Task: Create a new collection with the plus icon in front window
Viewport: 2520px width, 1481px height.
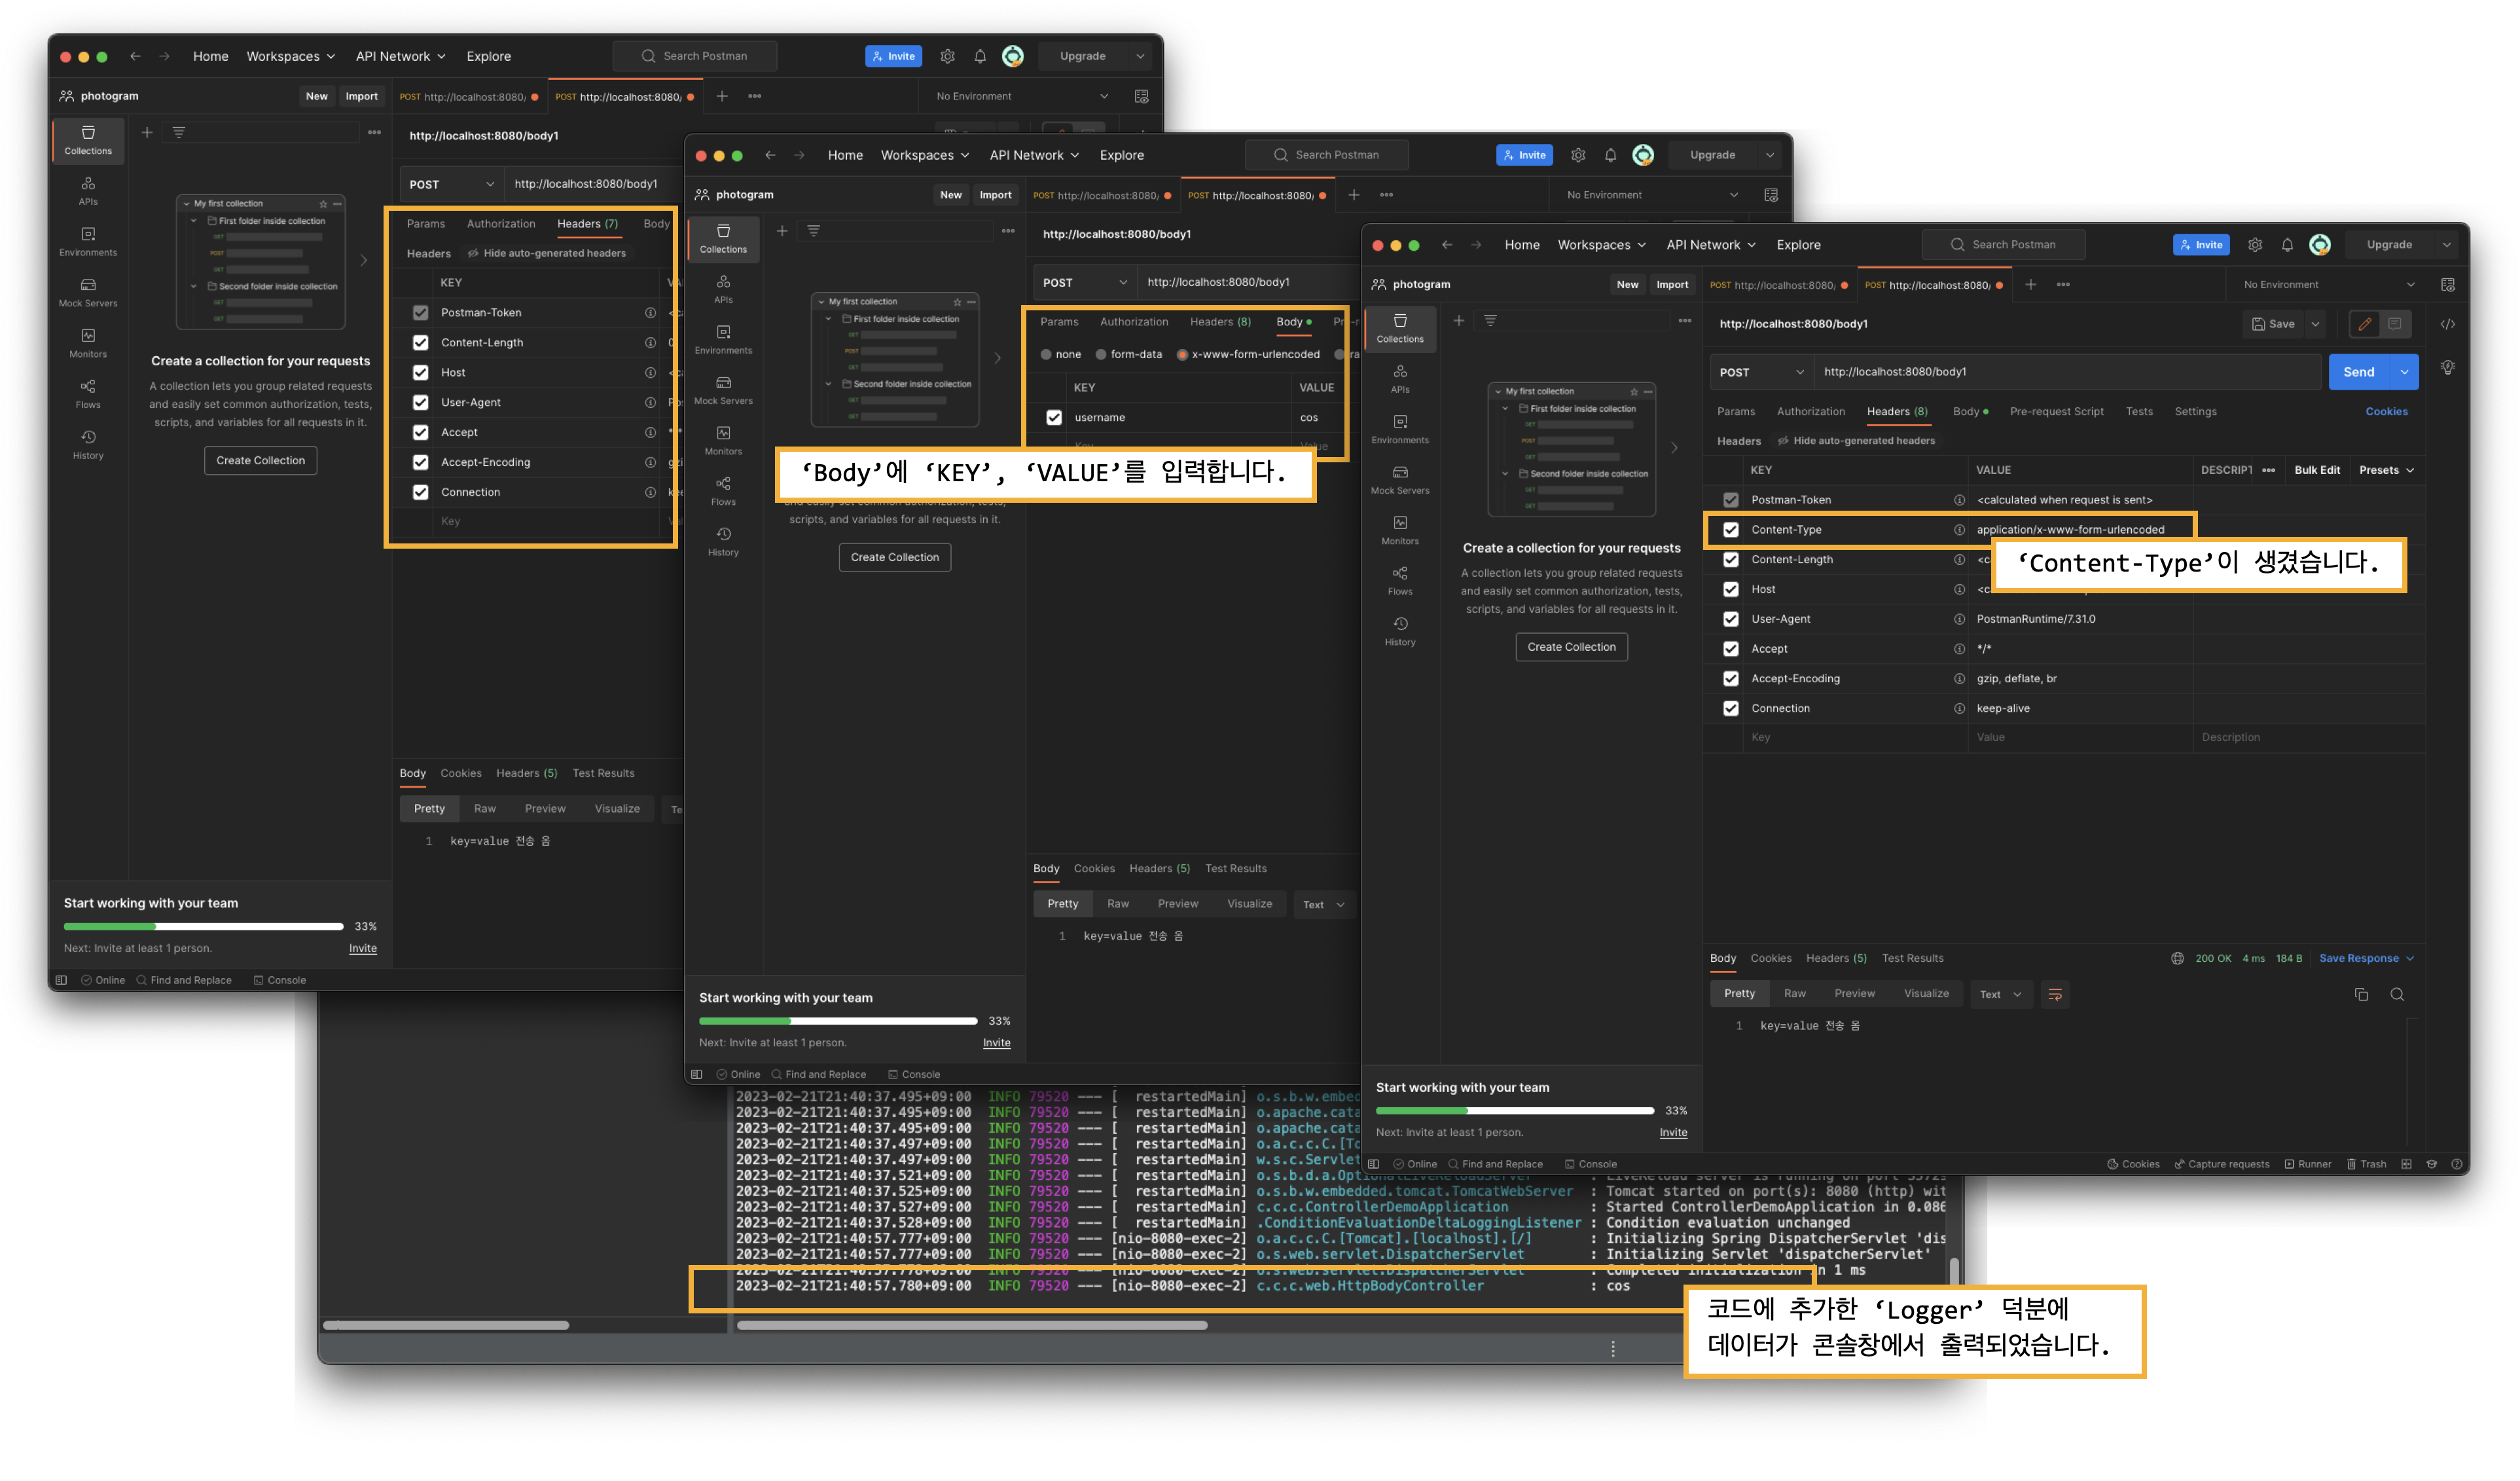Action: [1458, 321]
